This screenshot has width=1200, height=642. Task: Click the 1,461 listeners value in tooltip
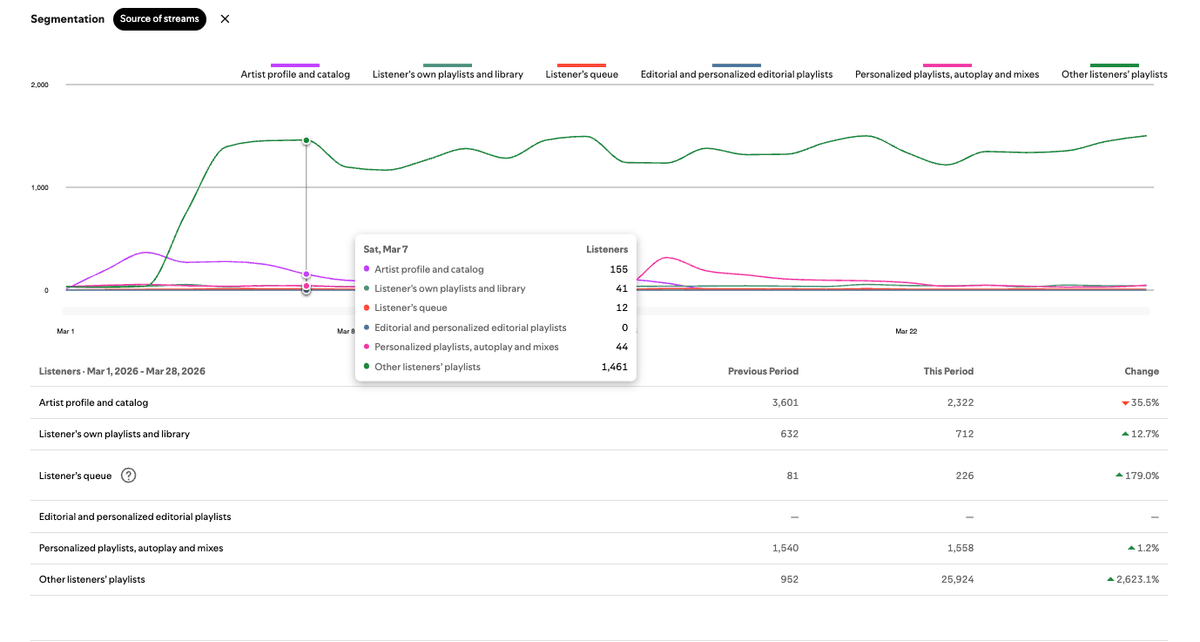(x=612, y=367)
